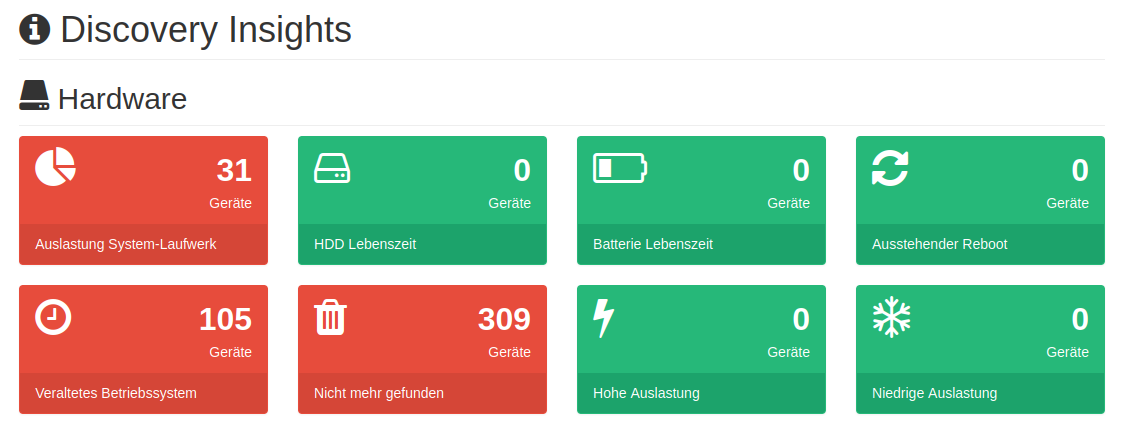Screen dimensions: 1126x438
Task: Select the Niedrige Auslastung footer label
Action: pyautogui.click(x=934, y=393)
